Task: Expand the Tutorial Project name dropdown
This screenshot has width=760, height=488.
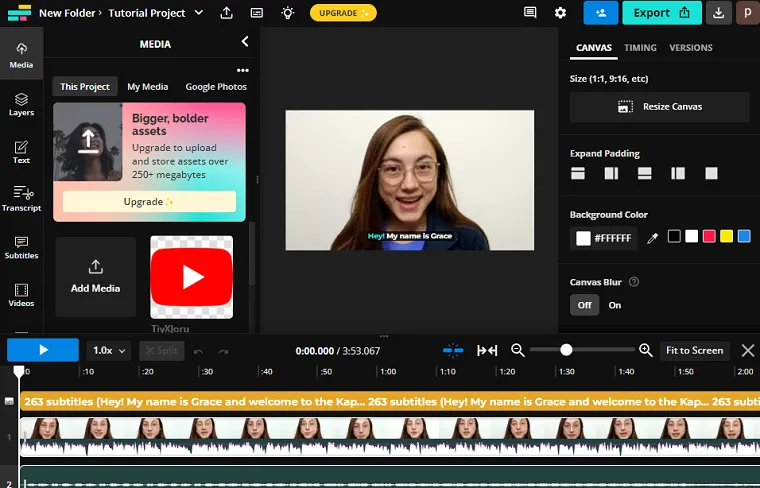Action: [x=198, y=13]
